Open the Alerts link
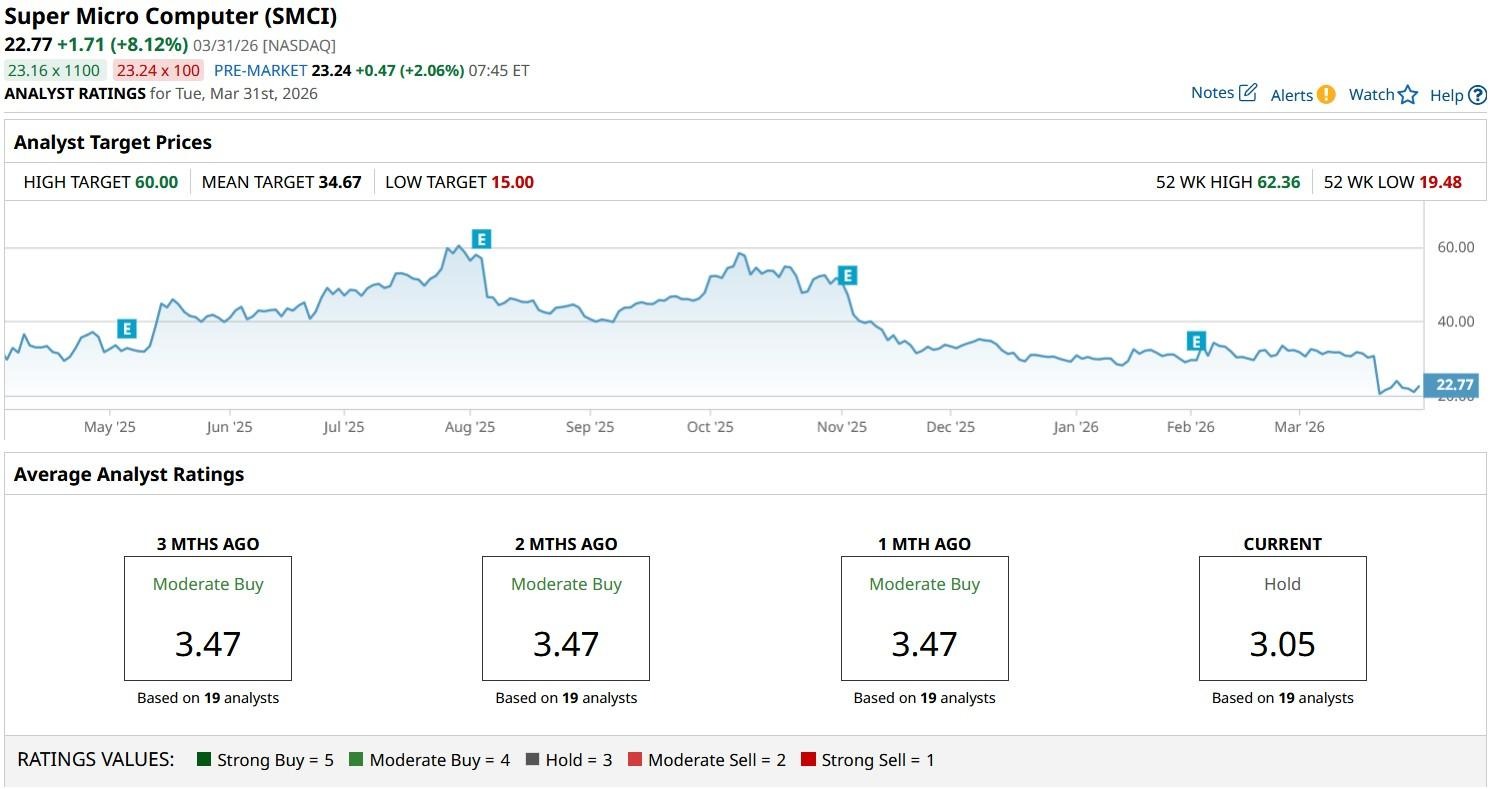Image resolution: width=1494 pixels, height=789 pixels. (1291, 95)
